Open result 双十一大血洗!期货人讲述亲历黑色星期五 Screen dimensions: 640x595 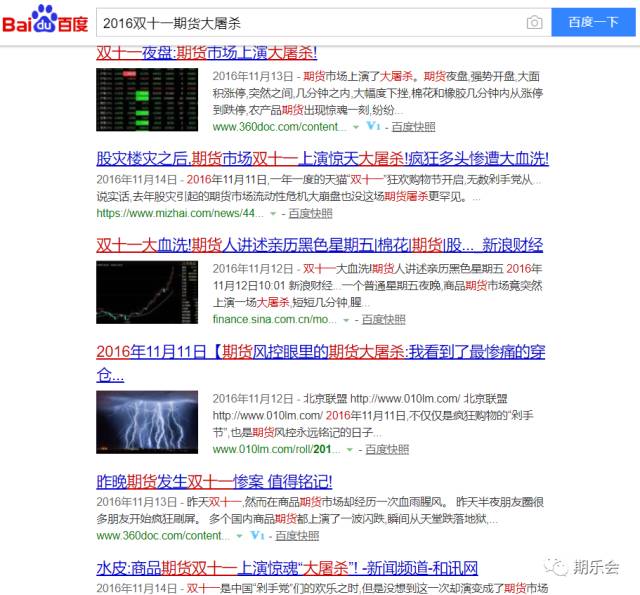(x=320, y=245)
